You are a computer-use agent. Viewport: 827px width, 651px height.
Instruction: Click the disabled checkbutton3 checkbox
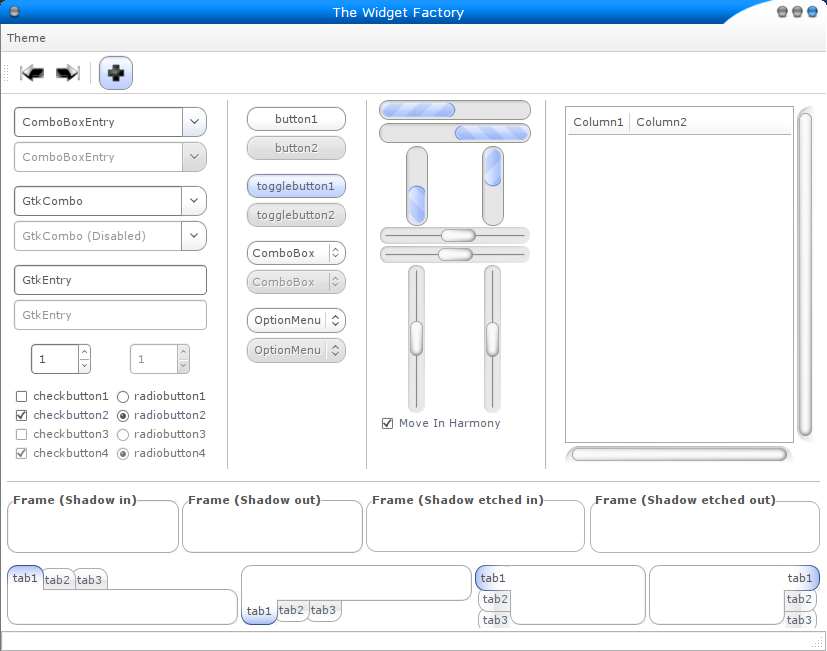coord(22,434)
